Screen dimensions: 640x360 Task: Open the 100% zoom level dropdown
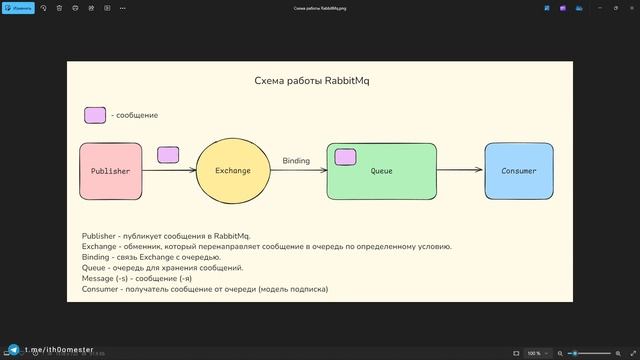pos(537,353)
